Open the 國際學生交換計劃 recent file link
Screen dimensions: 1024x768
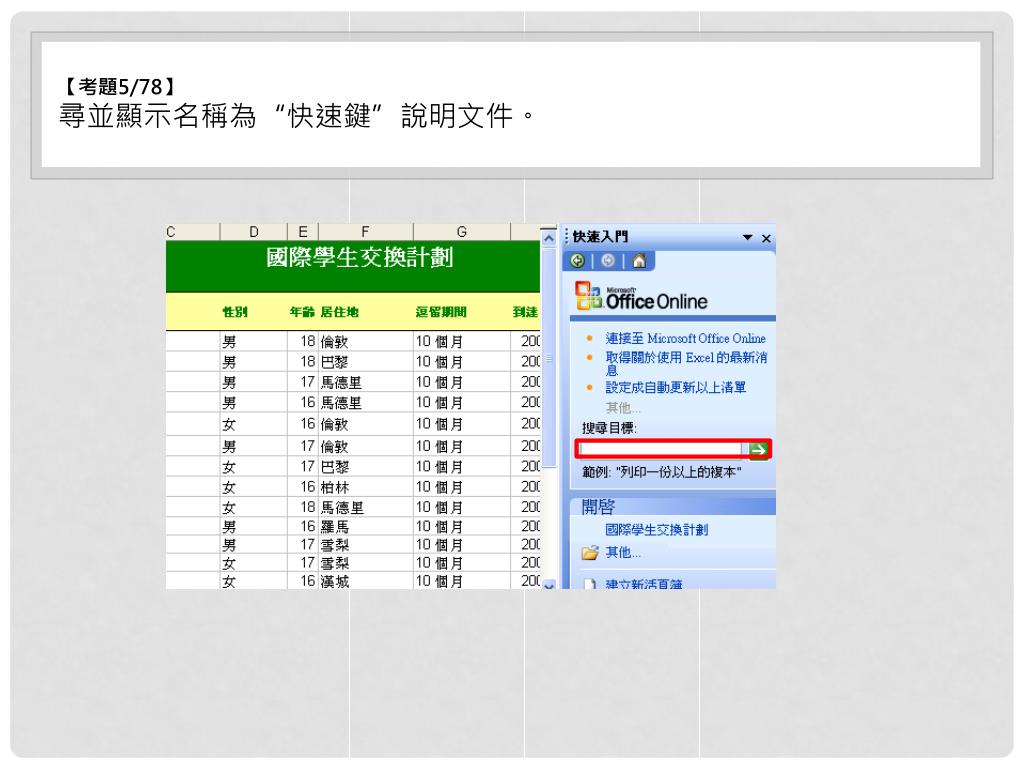656,530
